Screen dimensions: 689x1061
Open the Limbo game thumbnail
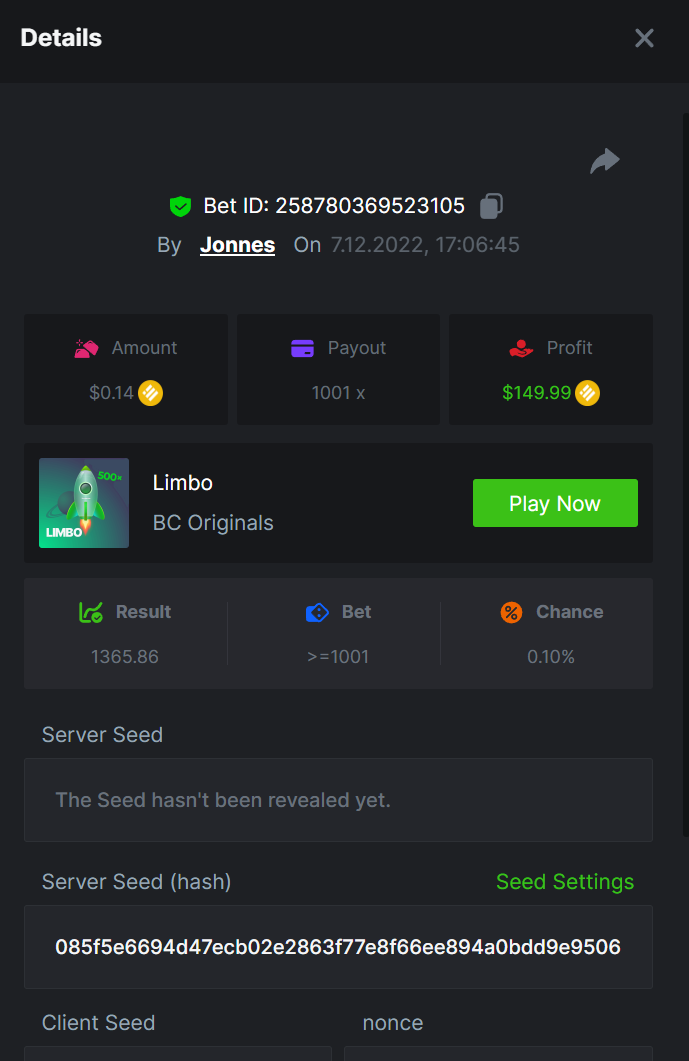click(84, 503)
